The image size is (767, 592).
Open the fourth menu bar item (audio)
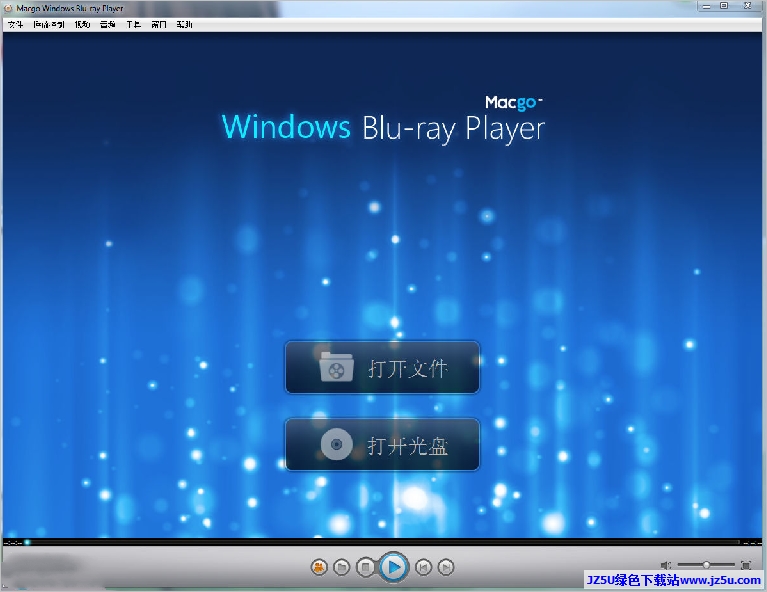tap(108, 24)
